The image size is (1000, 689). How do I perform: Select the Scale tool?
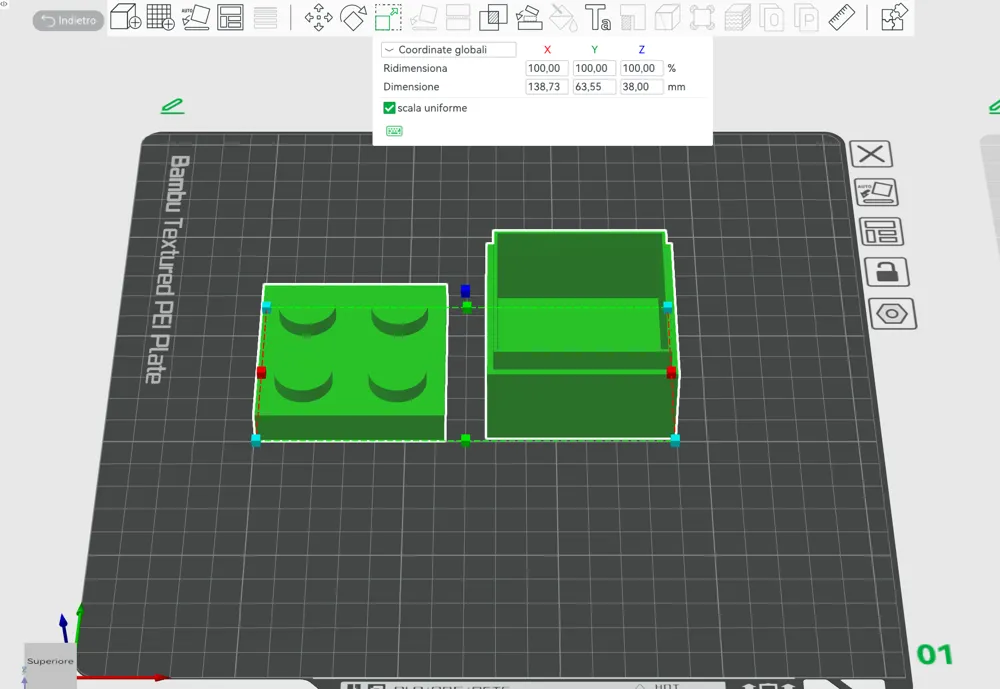(x=388, y=17)
